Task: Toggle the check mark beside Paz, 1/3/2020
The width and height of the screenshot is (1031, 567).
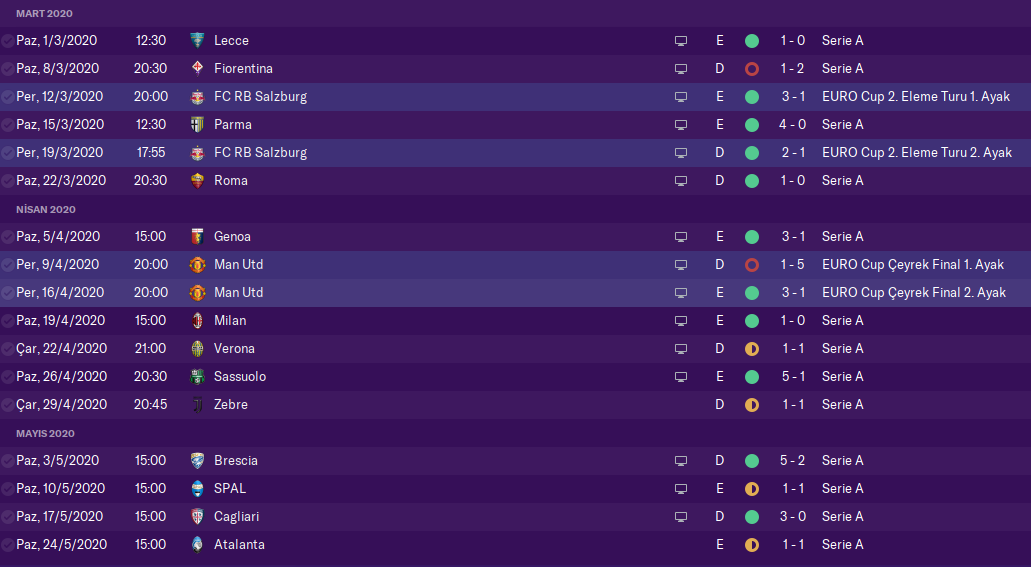Action: pos(8,41)
